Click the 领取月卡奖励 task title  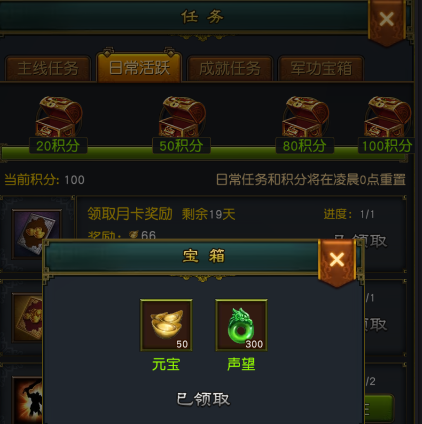(130, 214)
